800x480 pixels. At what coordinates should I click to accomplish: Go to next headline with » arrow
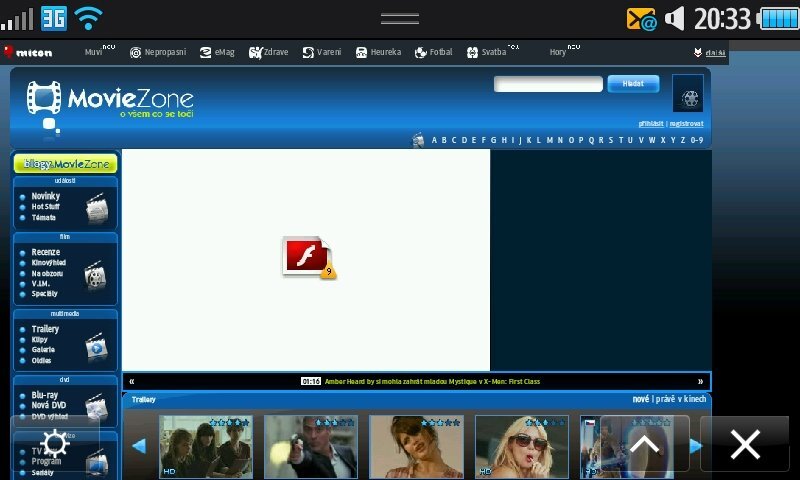coord(700,381)
